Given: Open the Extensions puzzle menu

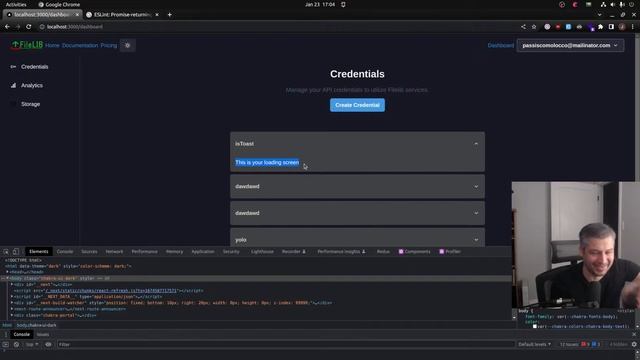Looking at the screenshot, I should [600, 27].
